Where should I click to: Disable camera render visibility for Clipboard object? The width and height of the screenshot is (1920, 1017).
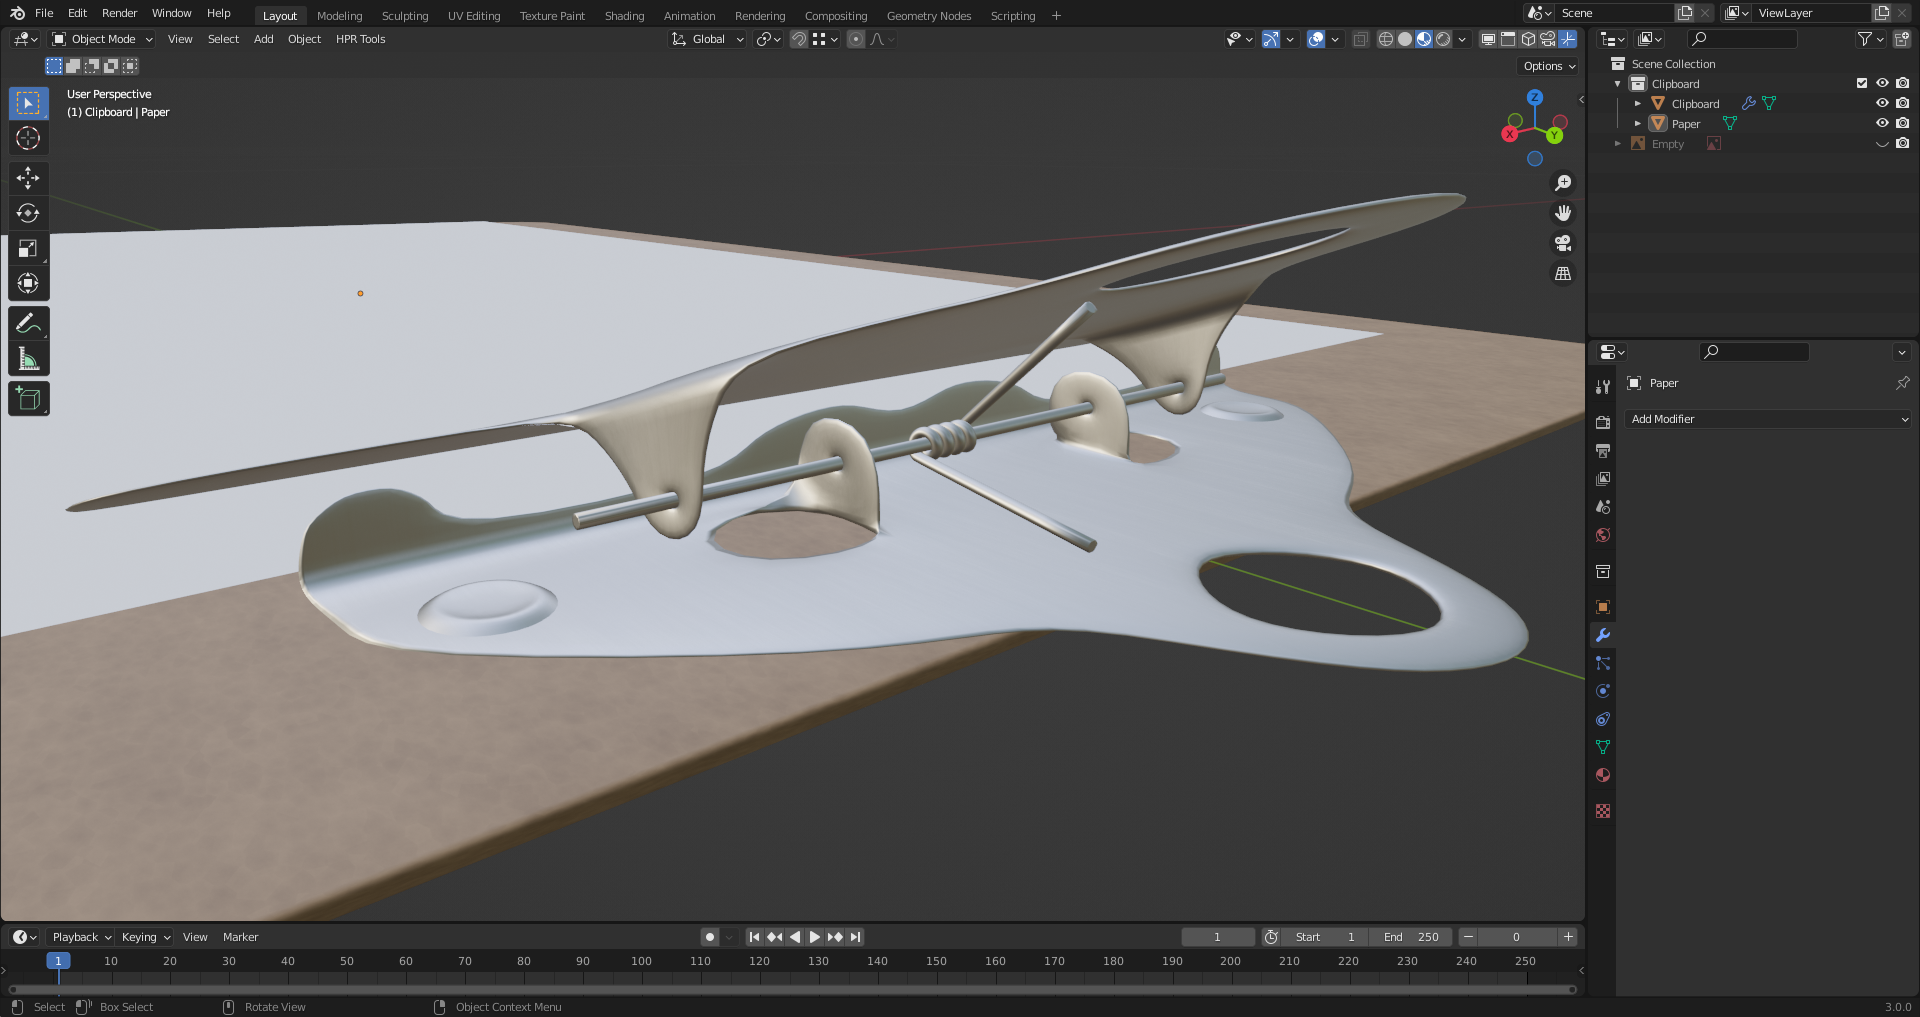[1902, 103]
